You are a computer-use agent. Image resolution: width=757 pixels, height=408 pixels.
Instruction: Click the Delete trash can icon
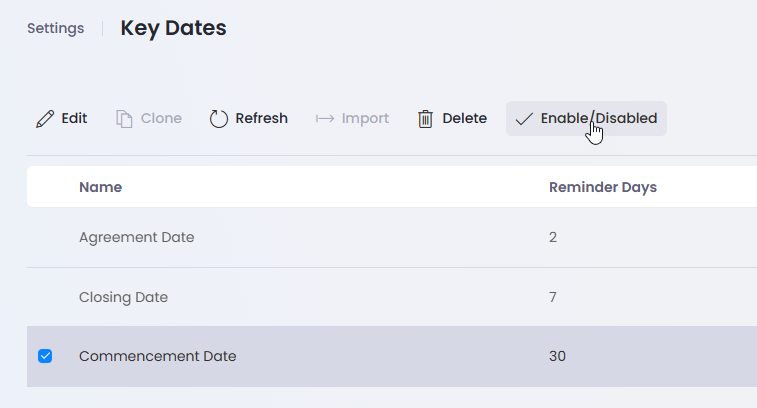coord(425,119)
